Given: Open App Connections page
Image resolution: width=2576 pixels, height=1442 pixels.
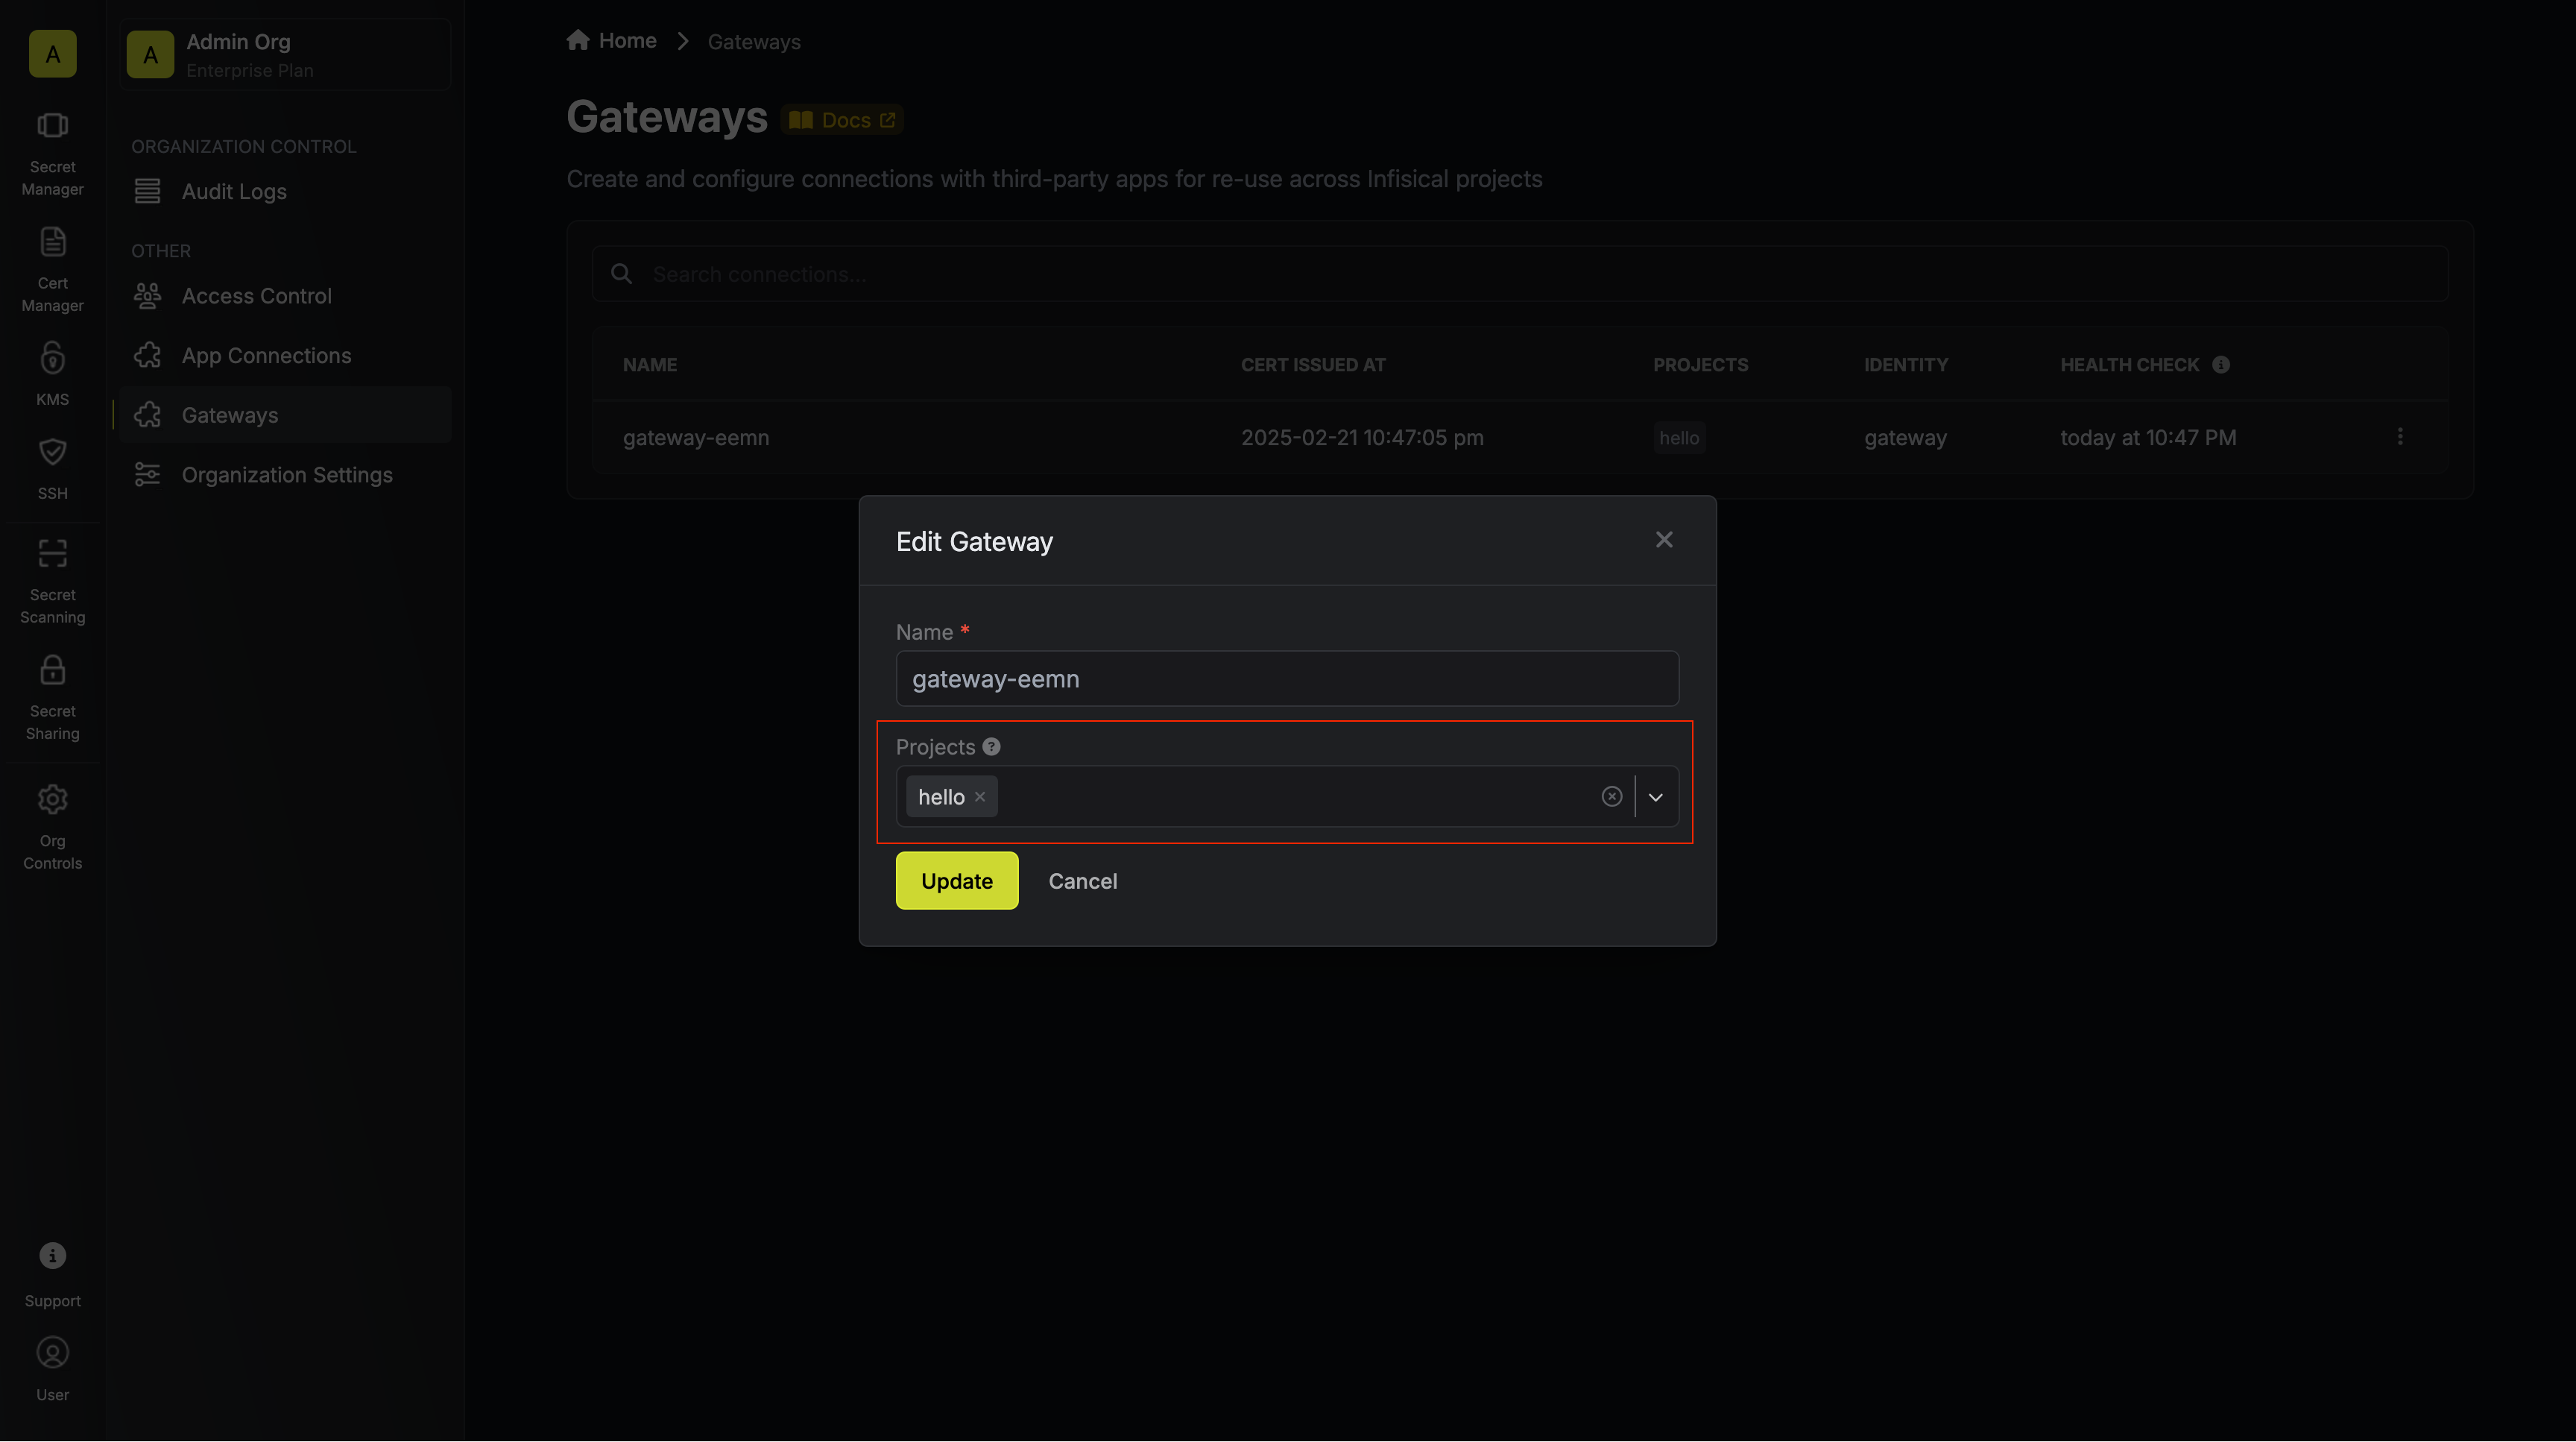Looking at the screenshot, I should click(285, 356).
